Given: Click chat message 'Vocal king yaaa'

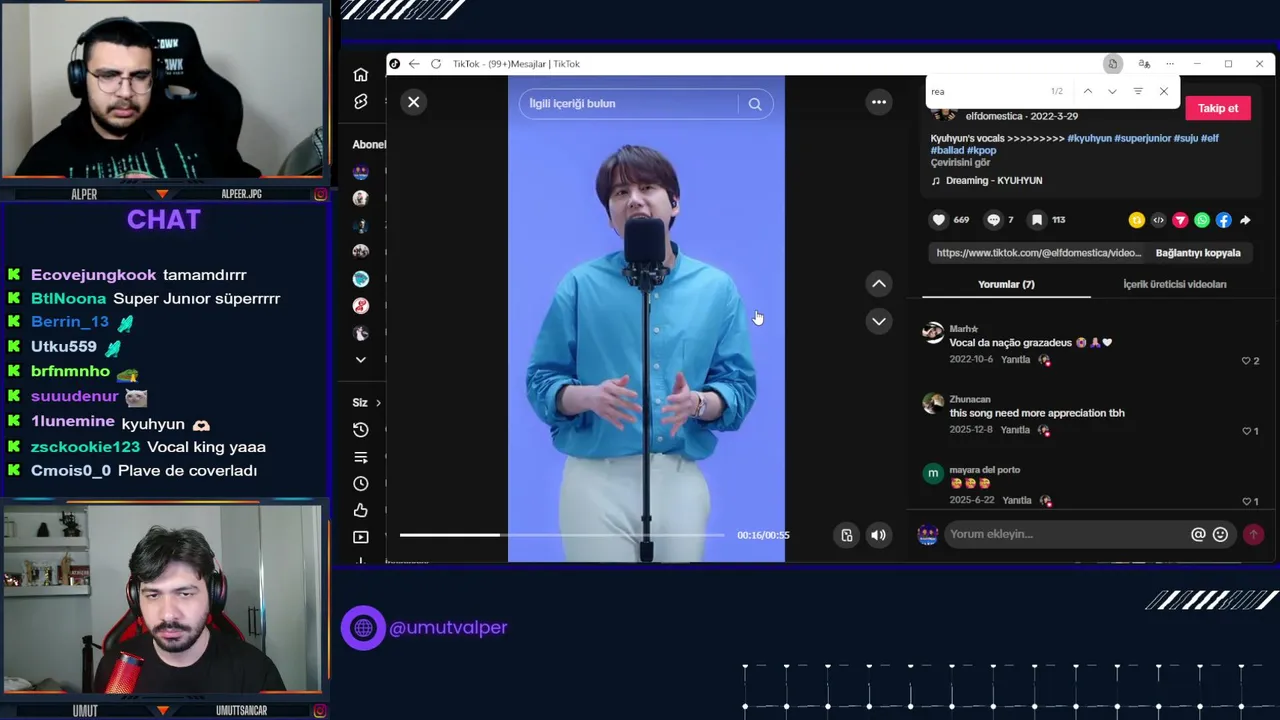Looking at the screenshot, I should [x=206, y=447].
